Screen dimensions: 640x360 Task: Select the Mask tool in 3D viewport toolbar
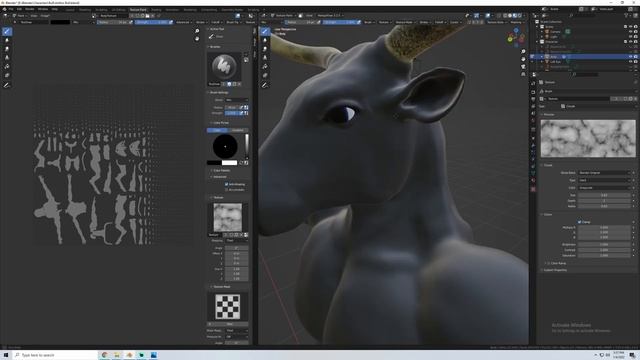(x=265, y=76)
